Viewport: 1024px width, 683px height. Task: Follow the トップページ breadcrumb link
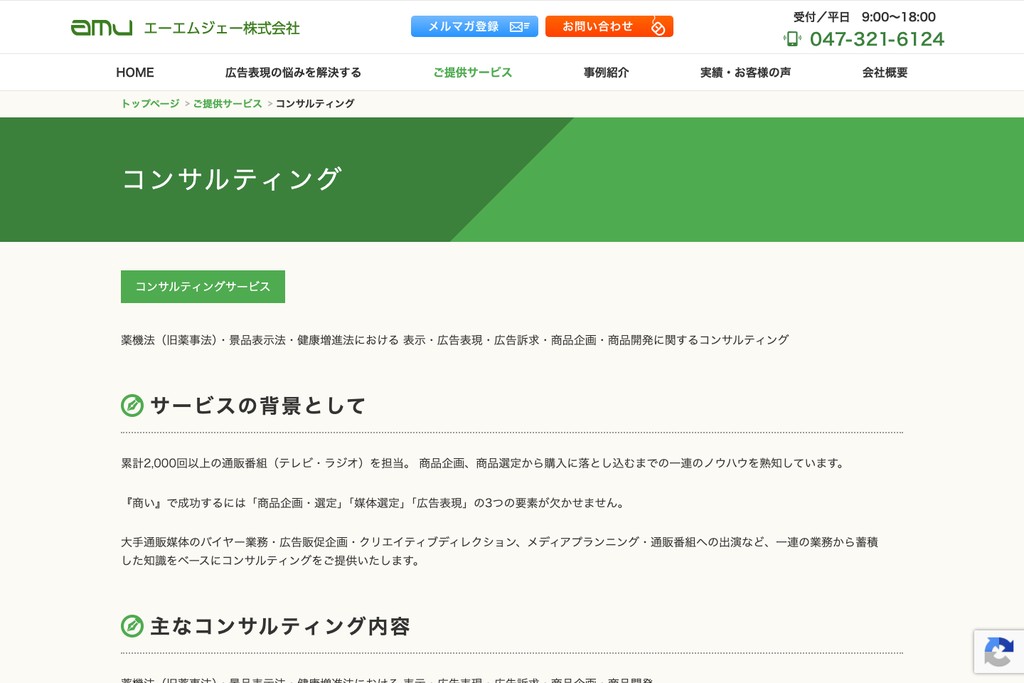tap(150, 104)
